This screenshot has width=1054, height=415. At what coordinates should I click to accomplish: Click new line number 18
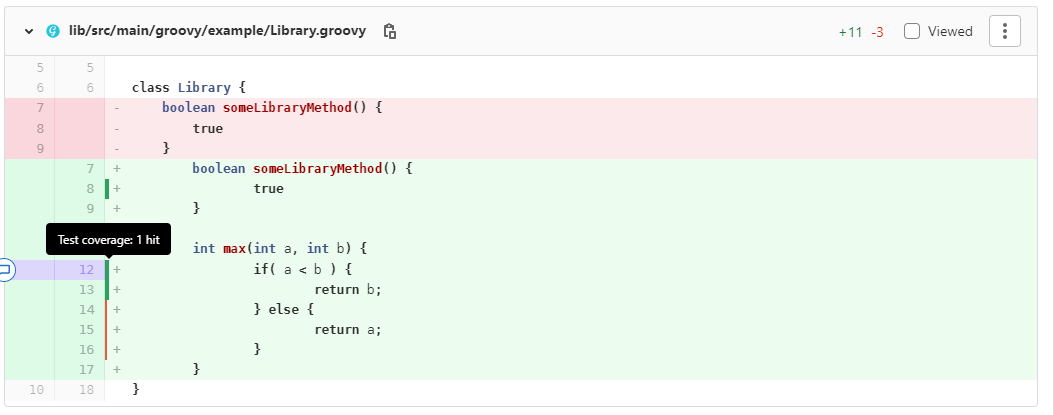[86, 389]
